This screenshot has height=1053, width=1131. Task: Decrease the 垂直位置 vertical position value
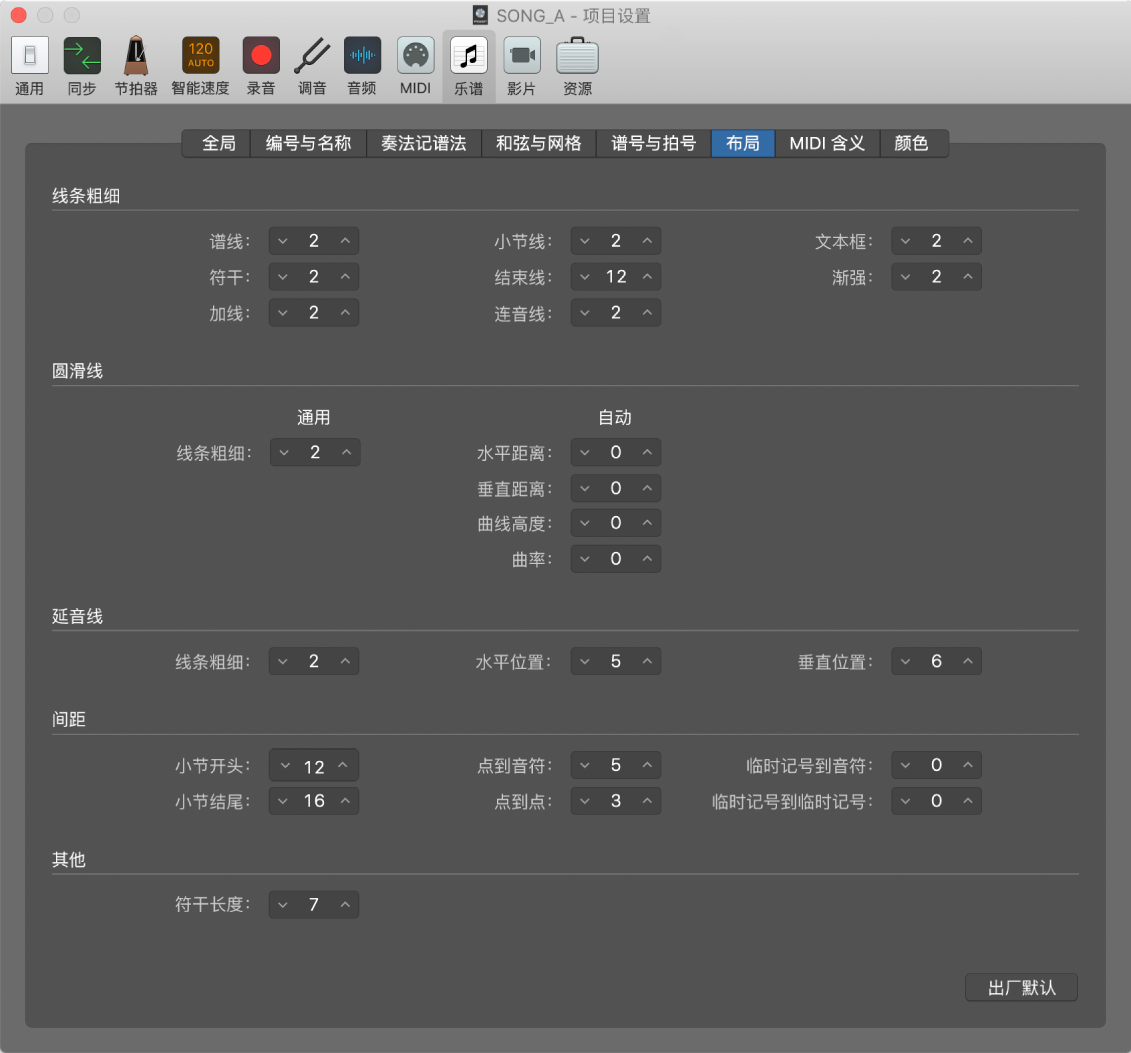905,661
